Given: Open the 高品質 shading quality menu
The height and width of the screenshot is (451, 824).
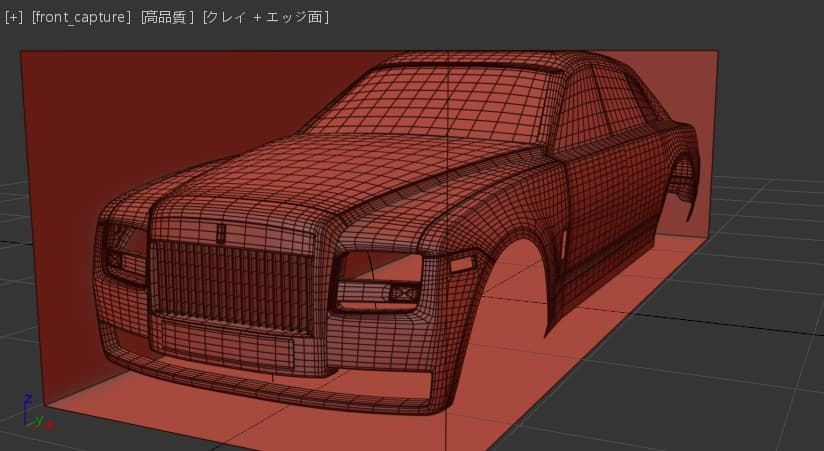Looking at the screenshot, I should [x=168, y=17].
